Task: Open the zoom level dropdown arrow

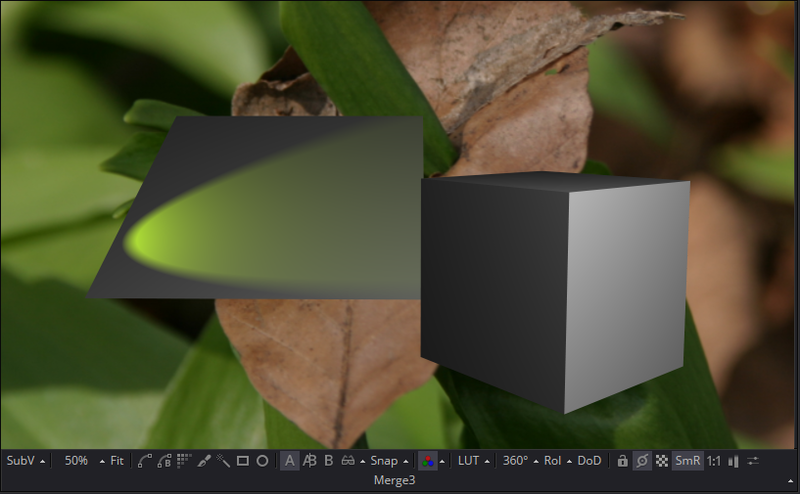Action: (x=102, y=461)
